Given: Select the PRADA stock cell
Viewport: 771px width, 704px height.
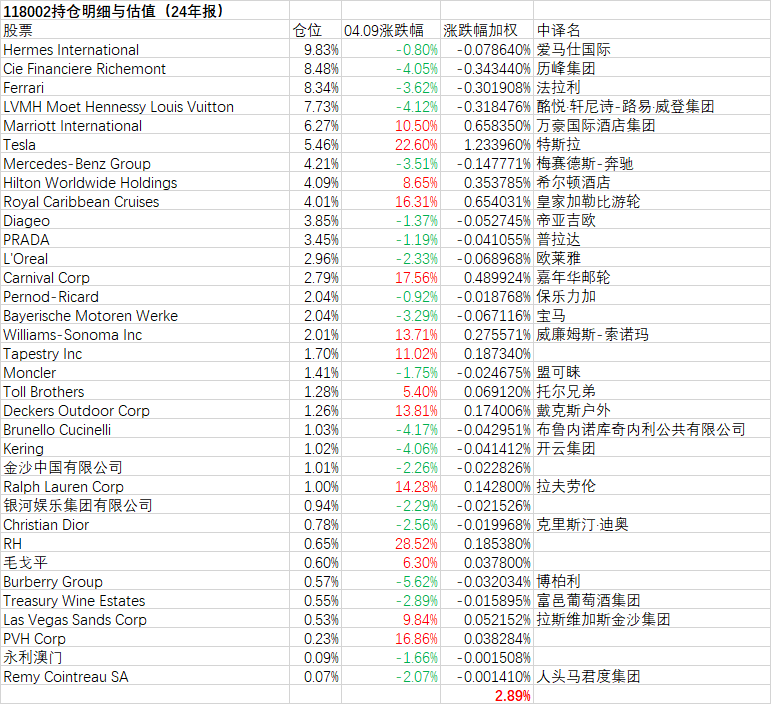Looking at the screenshot, I should (x=145, y=239).
